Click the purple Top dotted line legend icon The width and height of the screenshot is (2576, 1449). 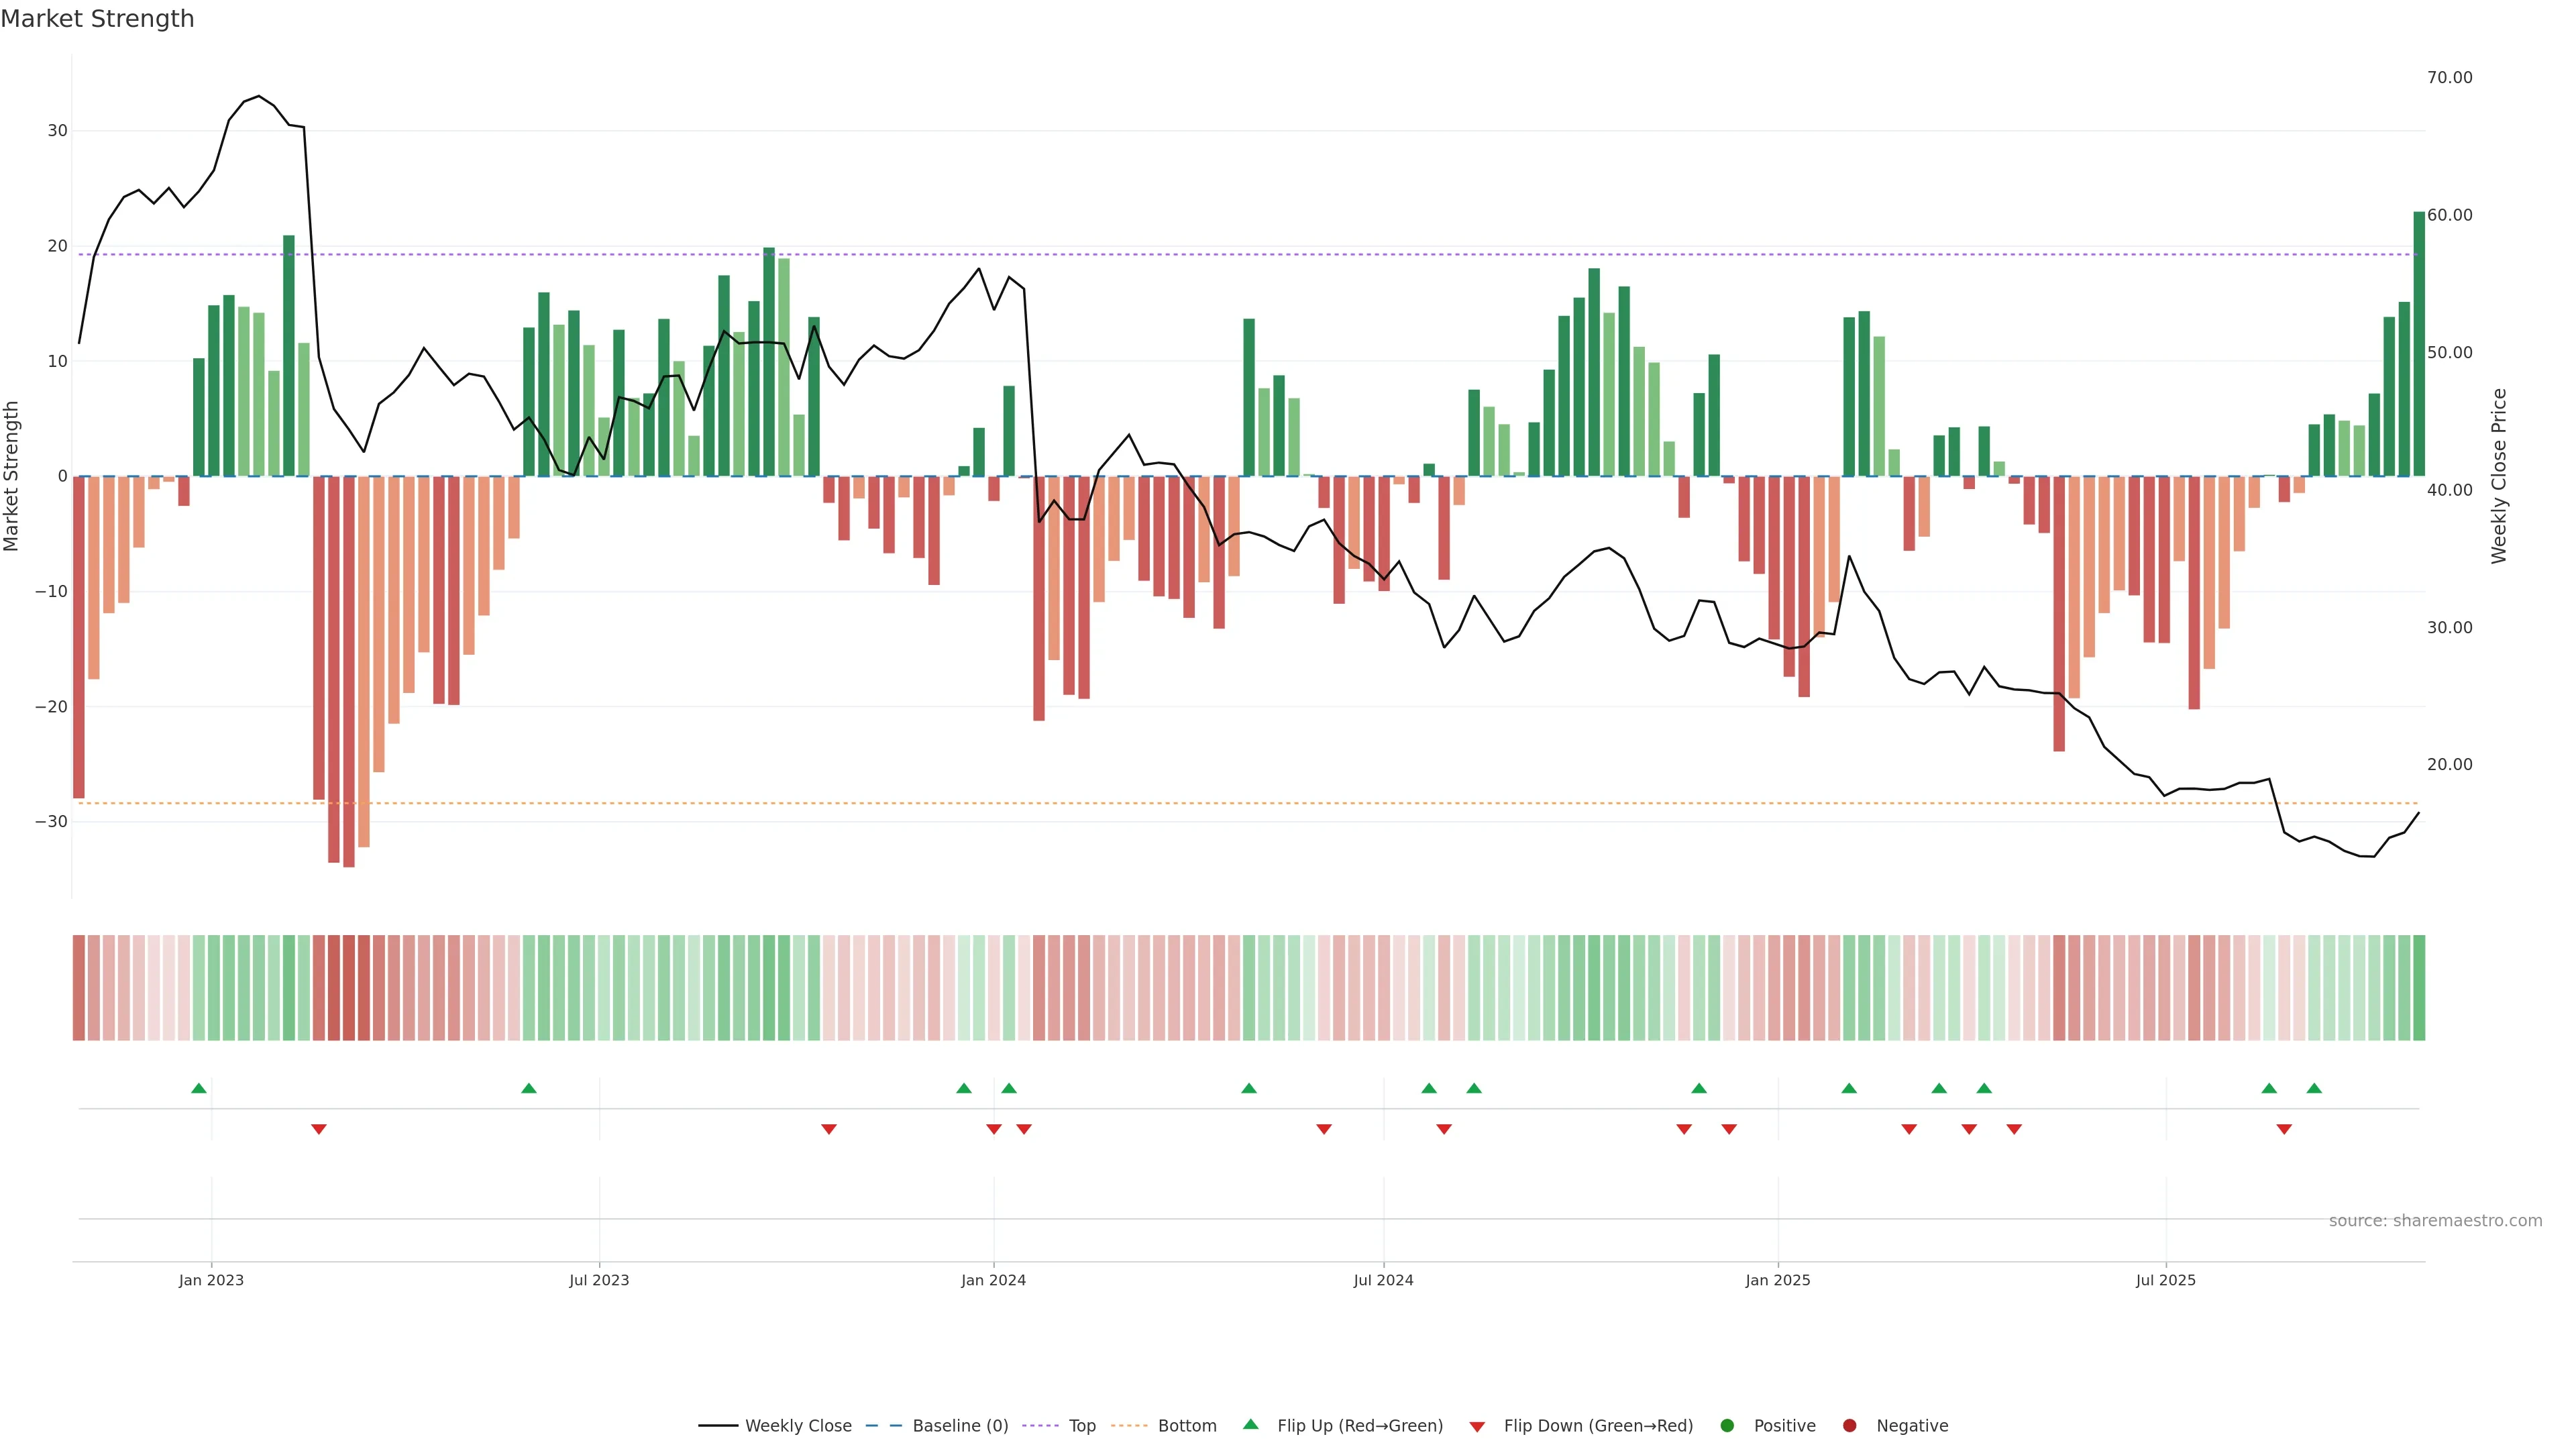1040,1426
